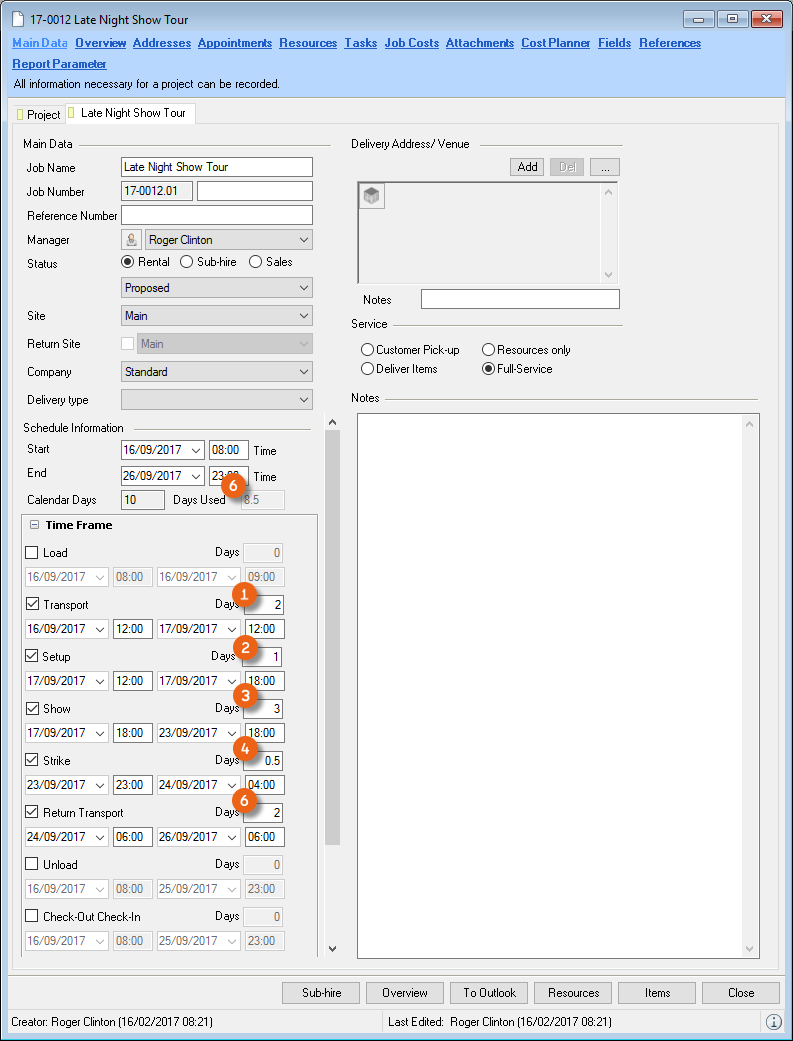Expand the Manager Roger Clinton dropdown
The height and width of the screenshot is (1041, 793).
(228, 240)
